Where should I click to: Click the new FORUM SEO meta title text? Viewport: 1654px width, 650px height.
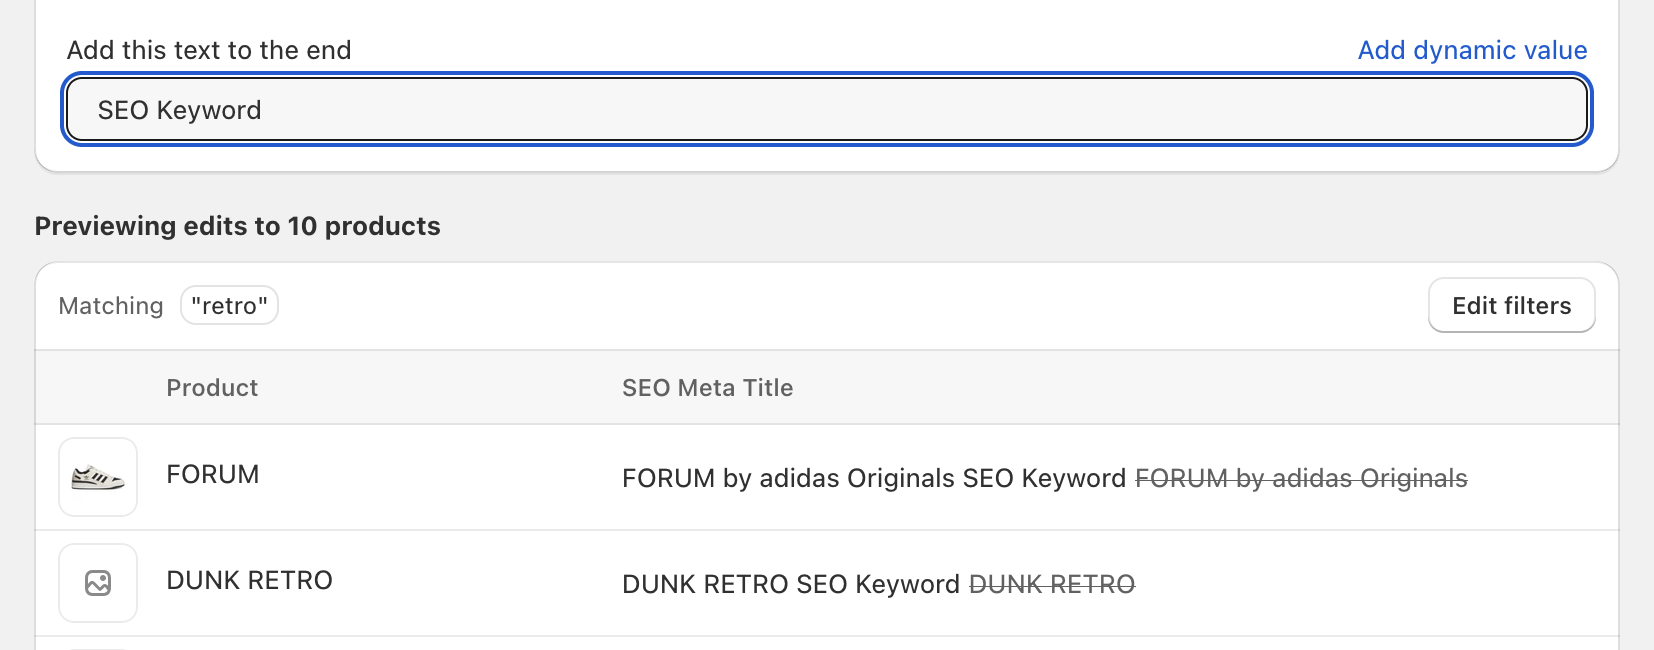(874, 478)
